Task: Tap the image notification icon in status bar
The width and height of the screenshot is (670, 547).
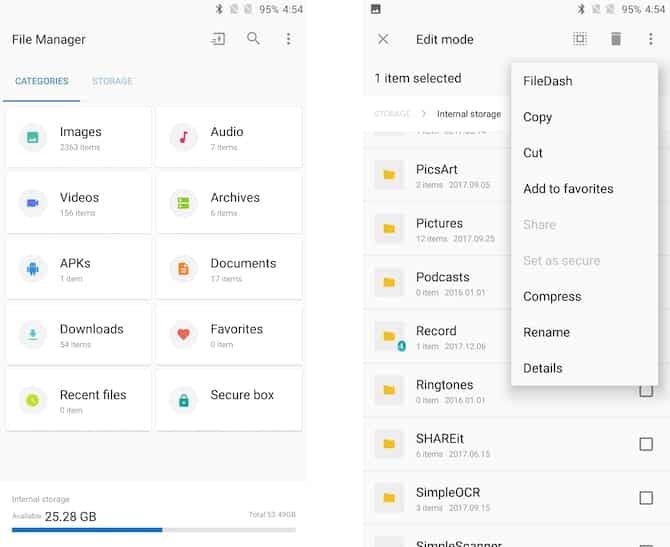Action: pyautogui.click(x=376, y=9)
